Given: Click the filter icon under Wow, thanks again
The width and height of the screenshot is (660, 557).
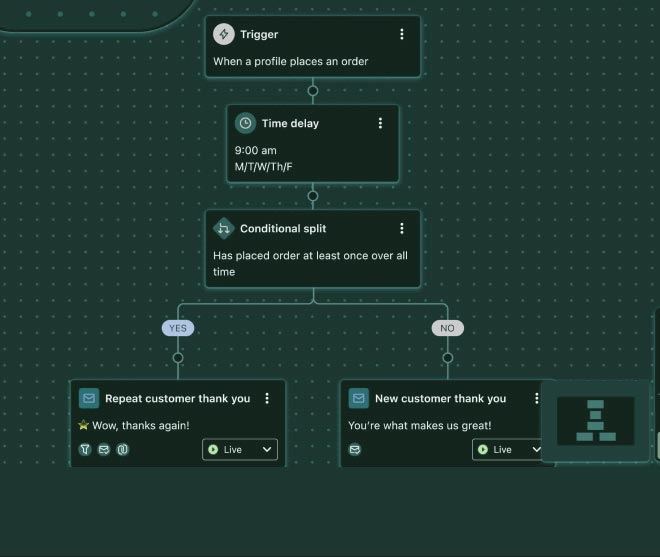Looking at the screenshot, I should [85, 450].
